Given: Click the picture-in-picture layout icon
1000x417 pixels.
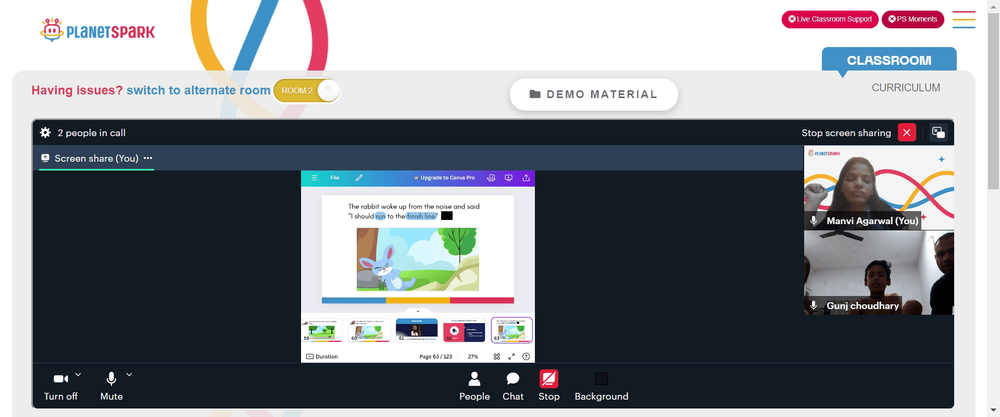Looking at the screenshot, I should [938, 133].
